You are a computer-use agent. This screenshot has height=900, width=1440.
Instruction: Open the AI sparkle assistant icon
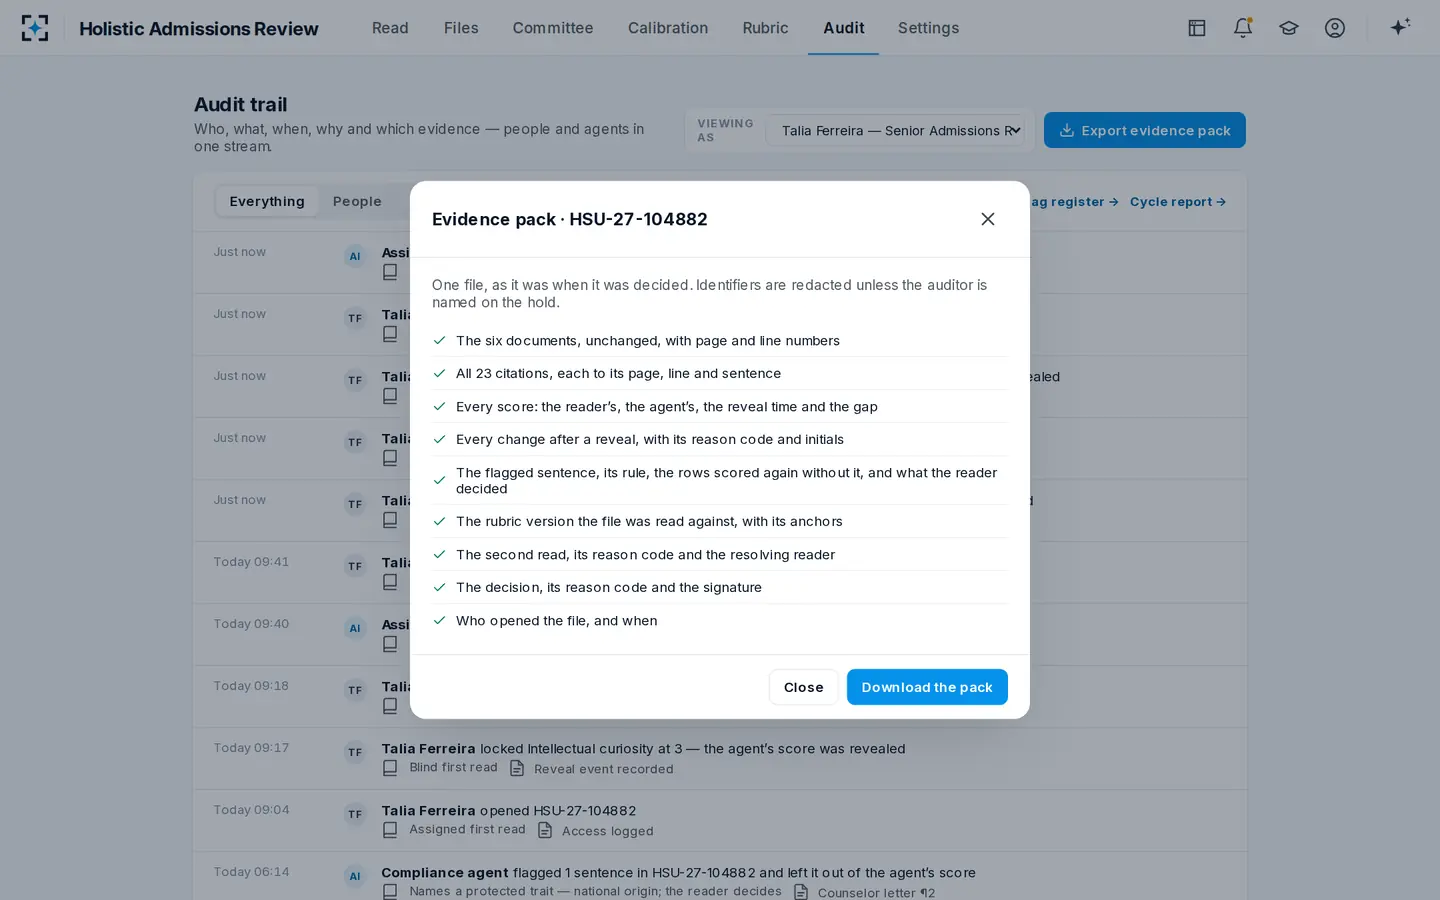[x=1400, y=27]
